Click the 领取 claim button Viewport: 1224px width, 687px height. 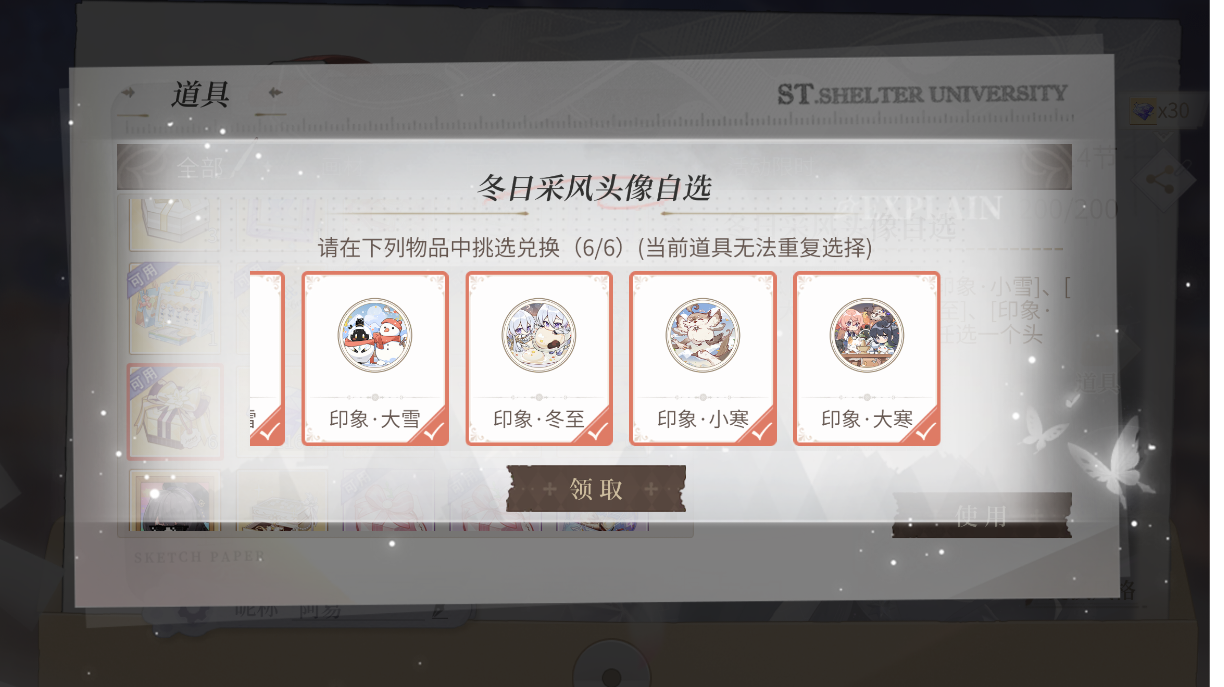[596, 489]
